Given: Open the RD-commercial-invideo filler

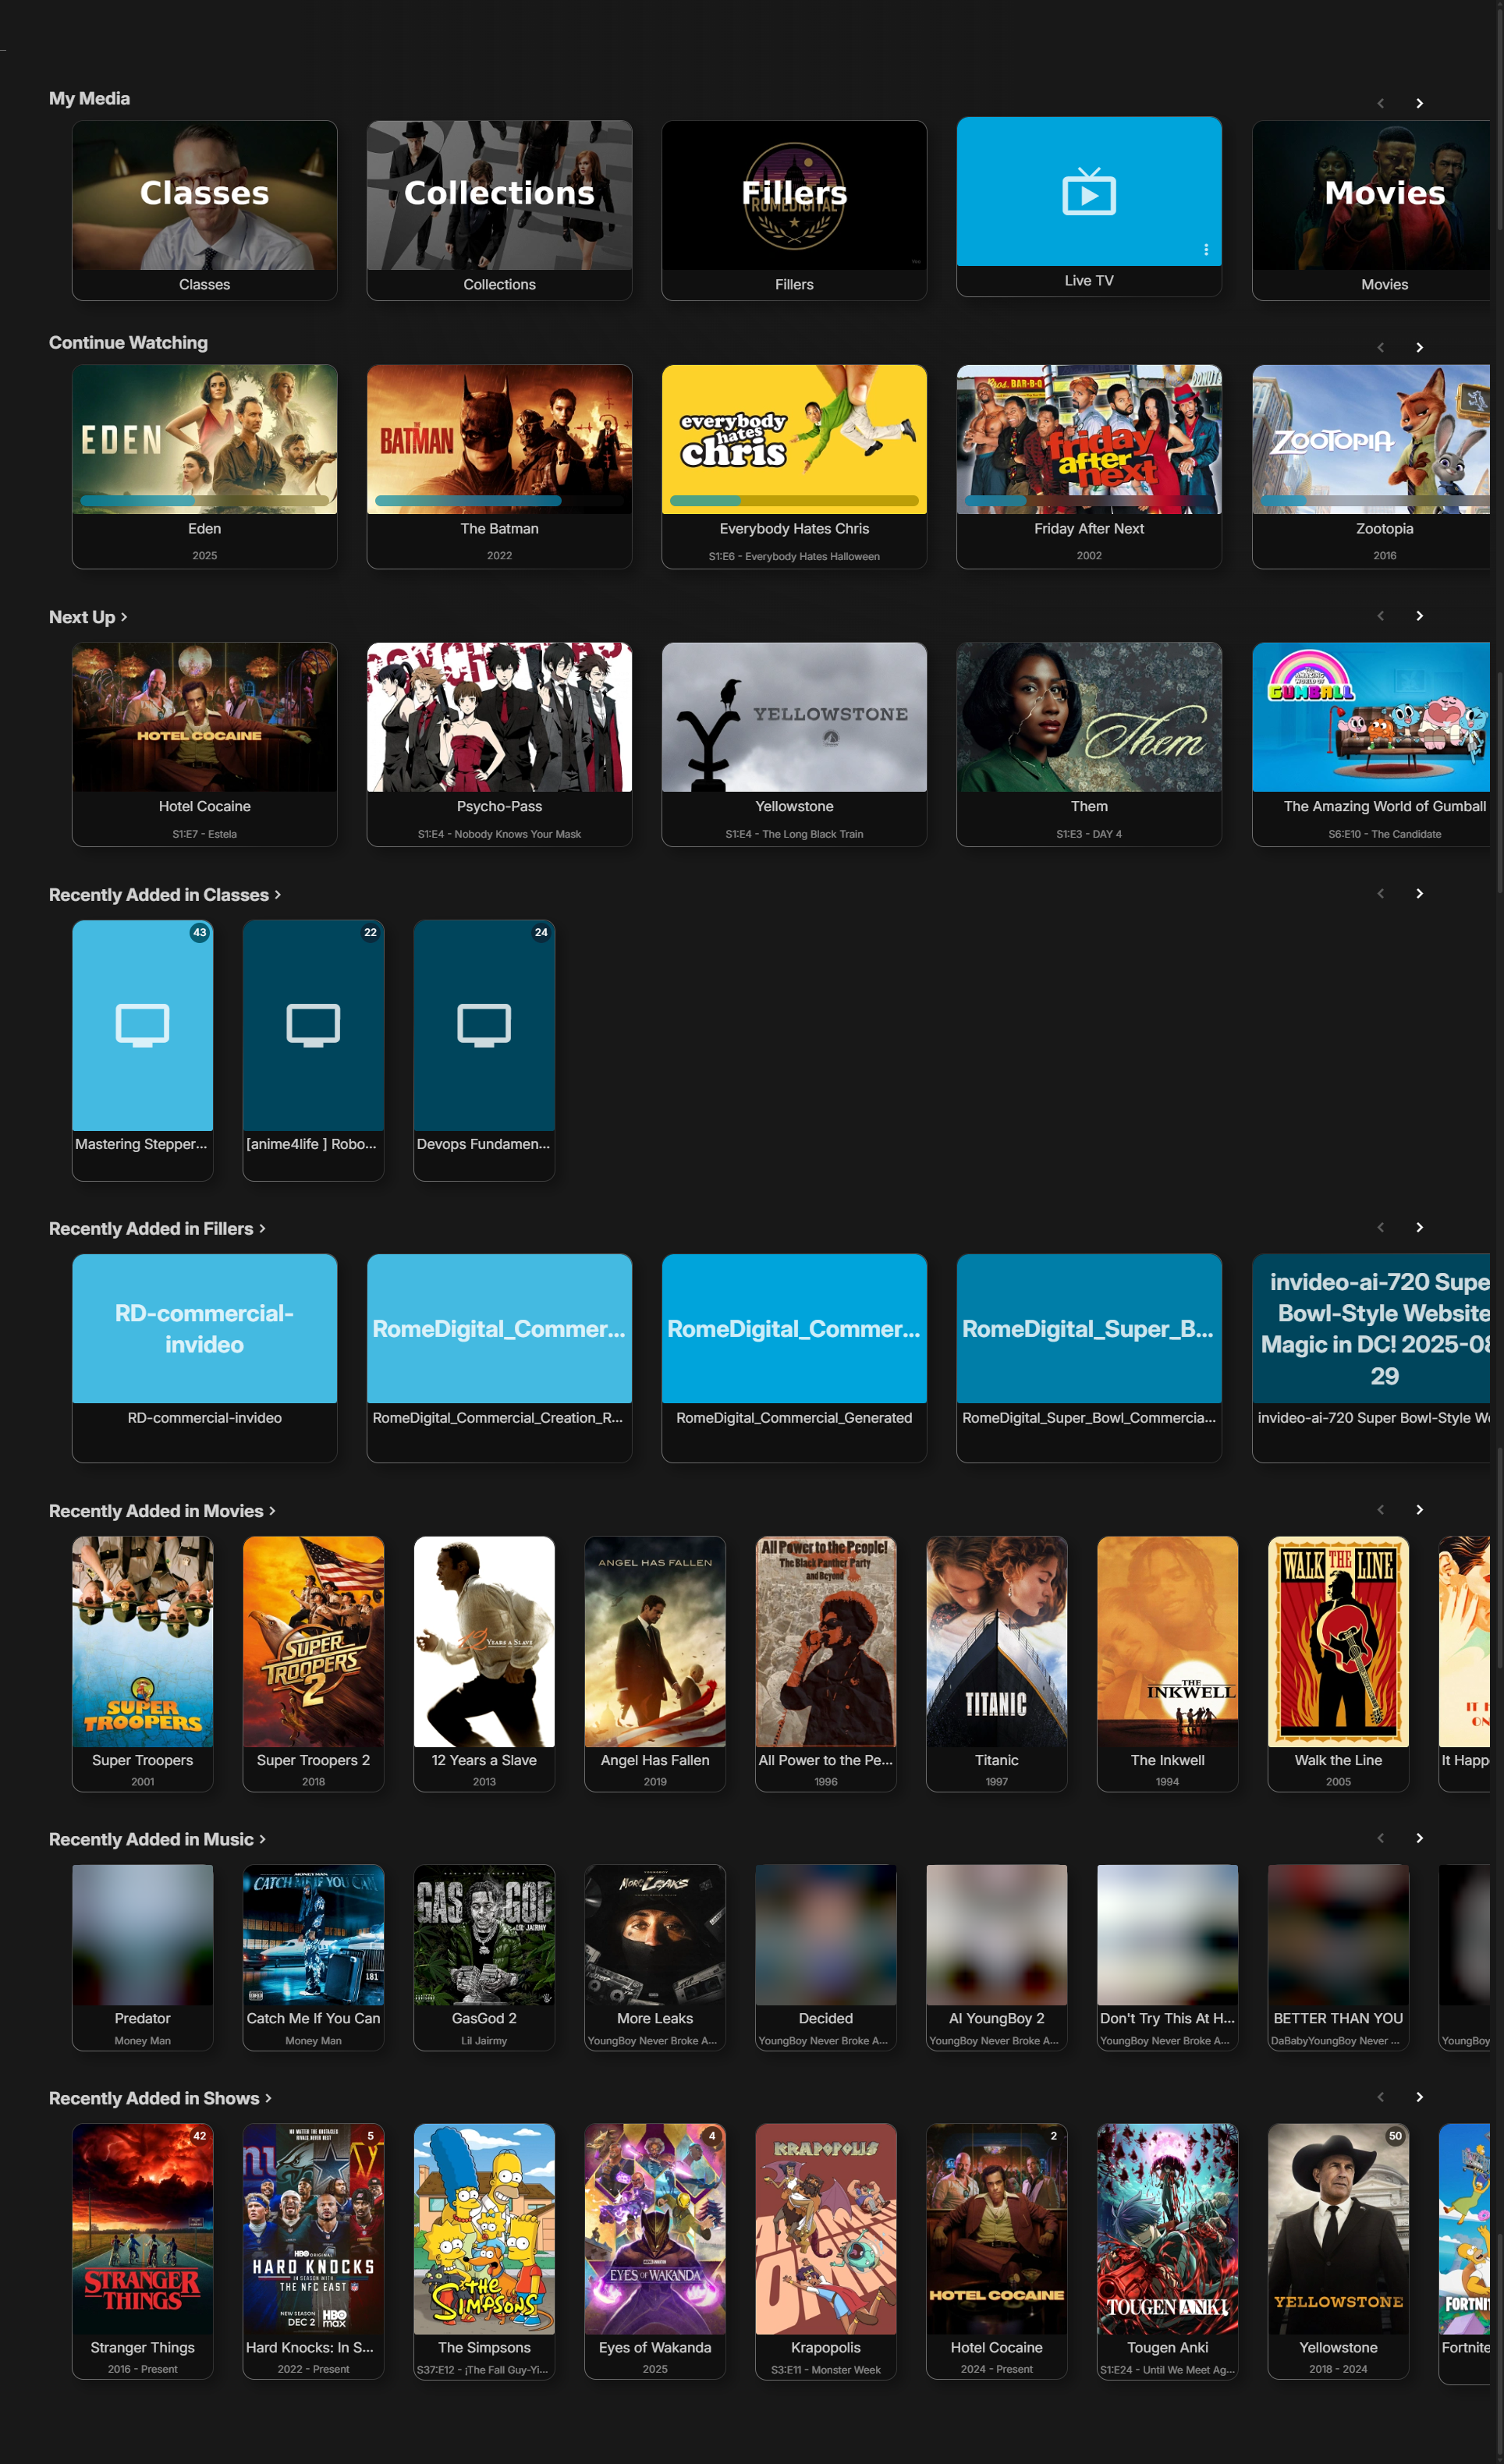Looking at the screenshot, I should tap(204, 1330).
